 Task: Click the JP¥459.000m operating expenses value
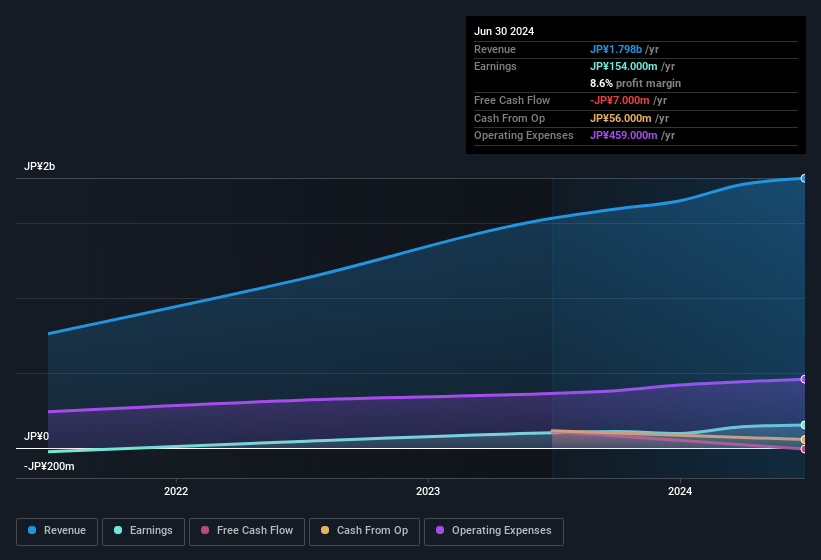tap(624, 136)
